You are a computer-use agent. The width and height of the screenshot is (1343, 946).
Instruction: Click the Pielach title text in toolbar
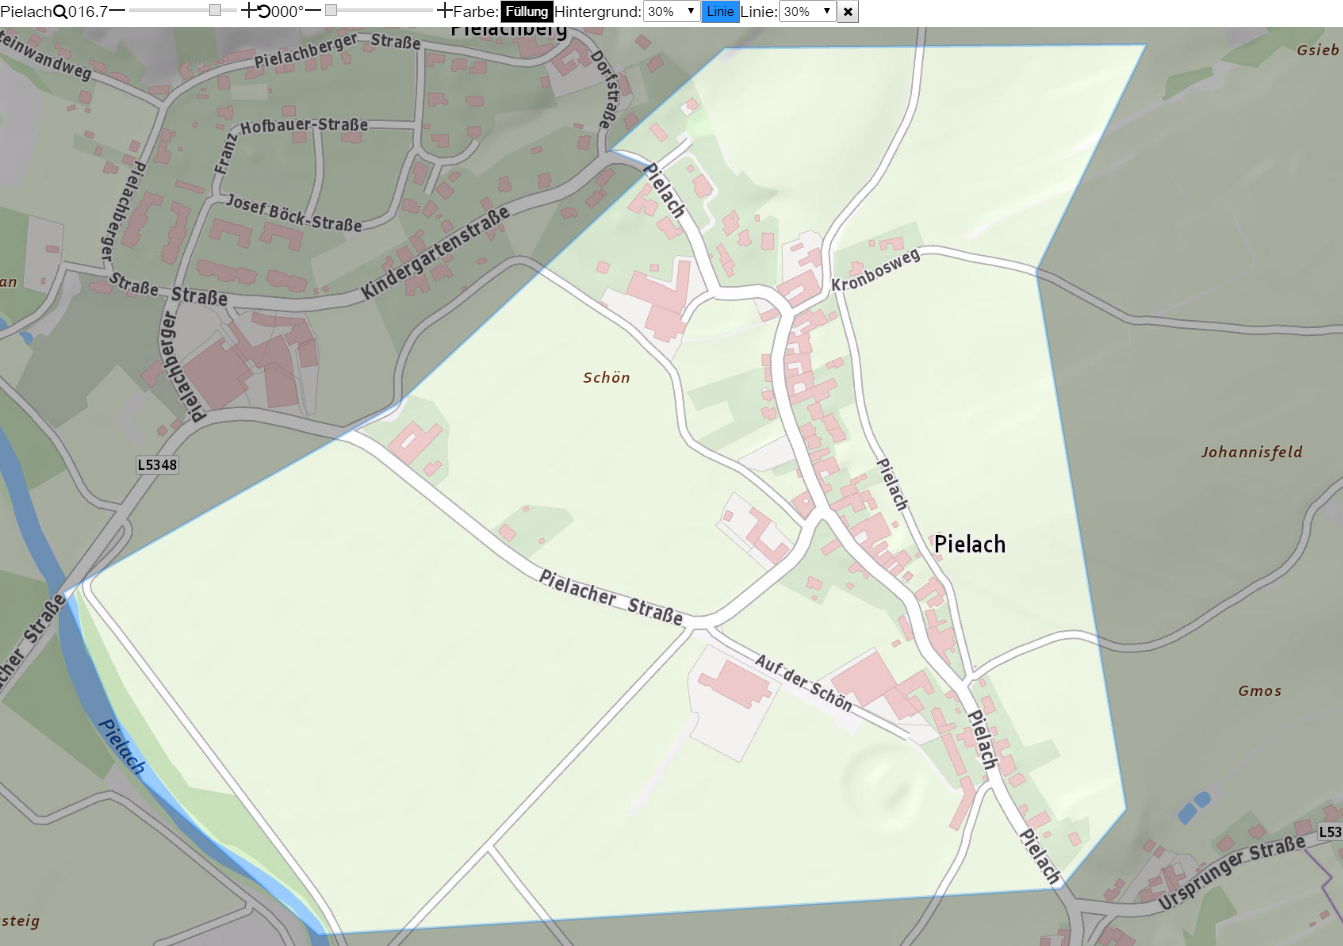point(26,12)
